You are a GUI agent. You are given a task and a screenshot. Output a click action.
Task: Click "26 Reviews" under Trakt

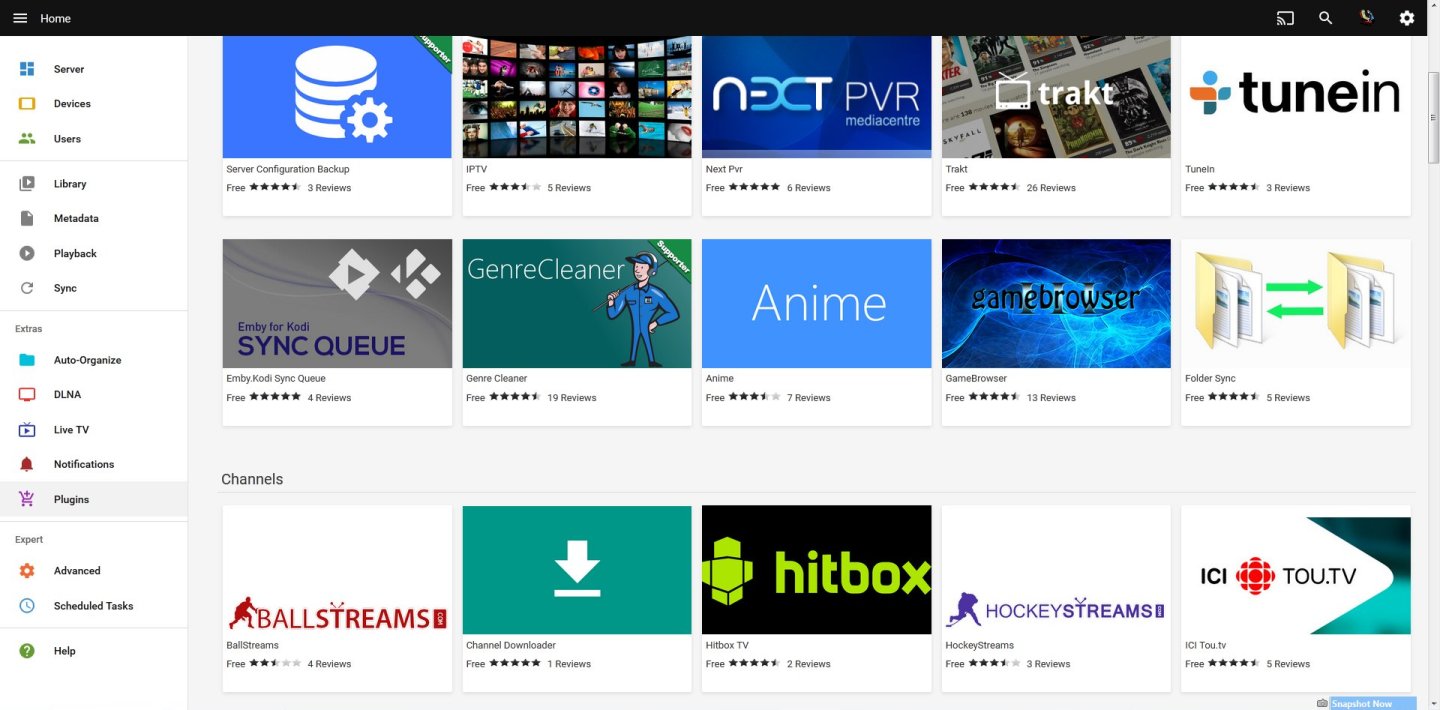pos(1051,188)
